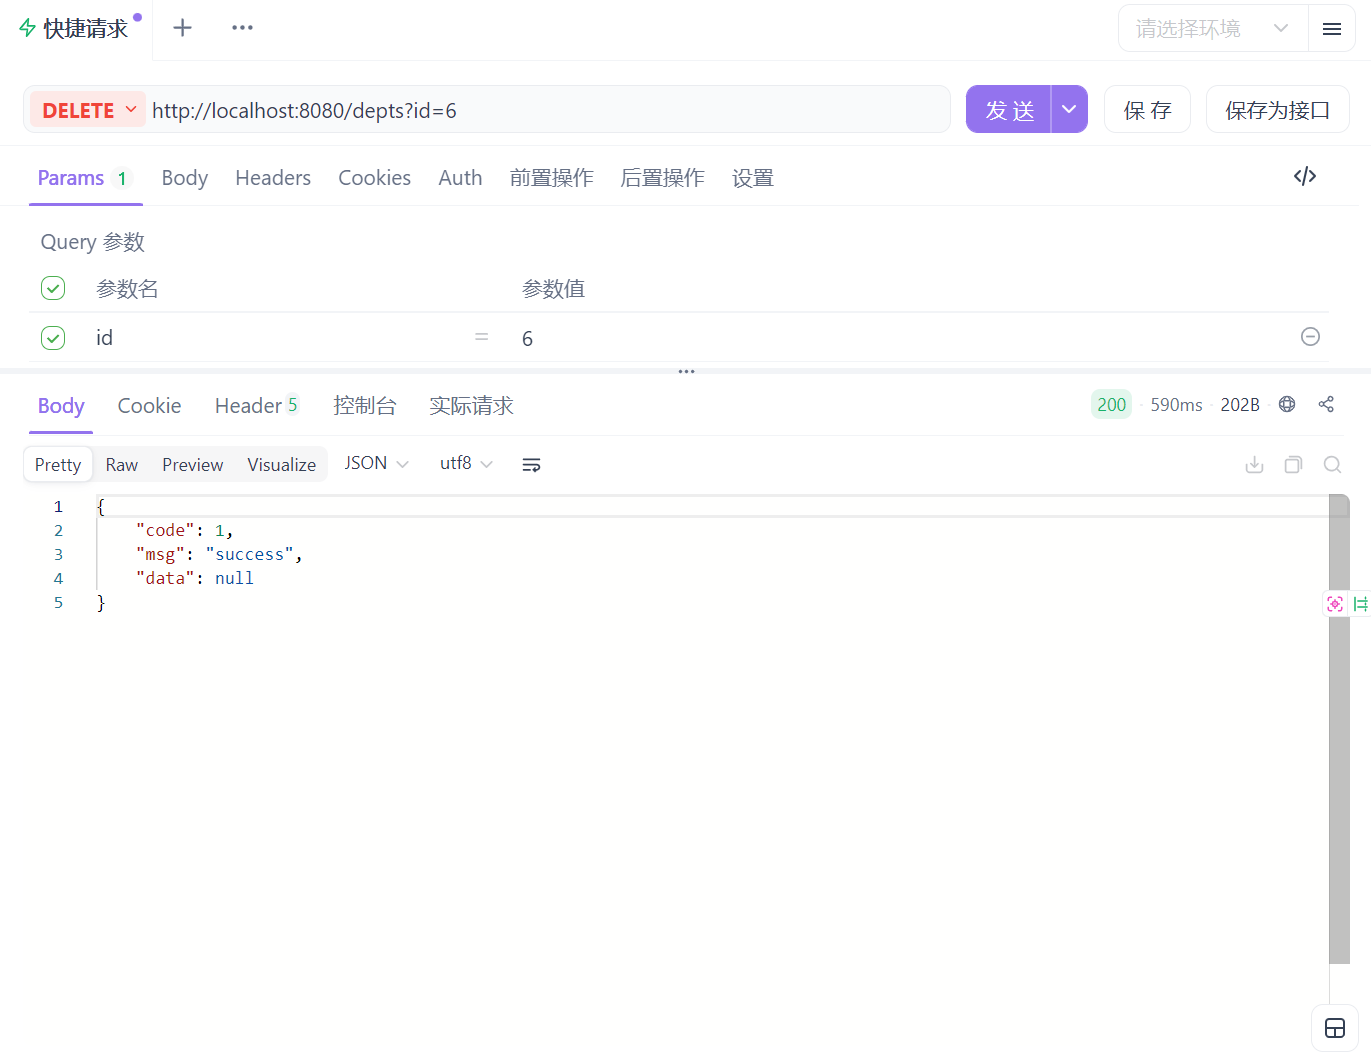The height and width of the screenshot is (1056, 1371).
Task: Switch to Pretty view mode
Action: pos(58,464)
